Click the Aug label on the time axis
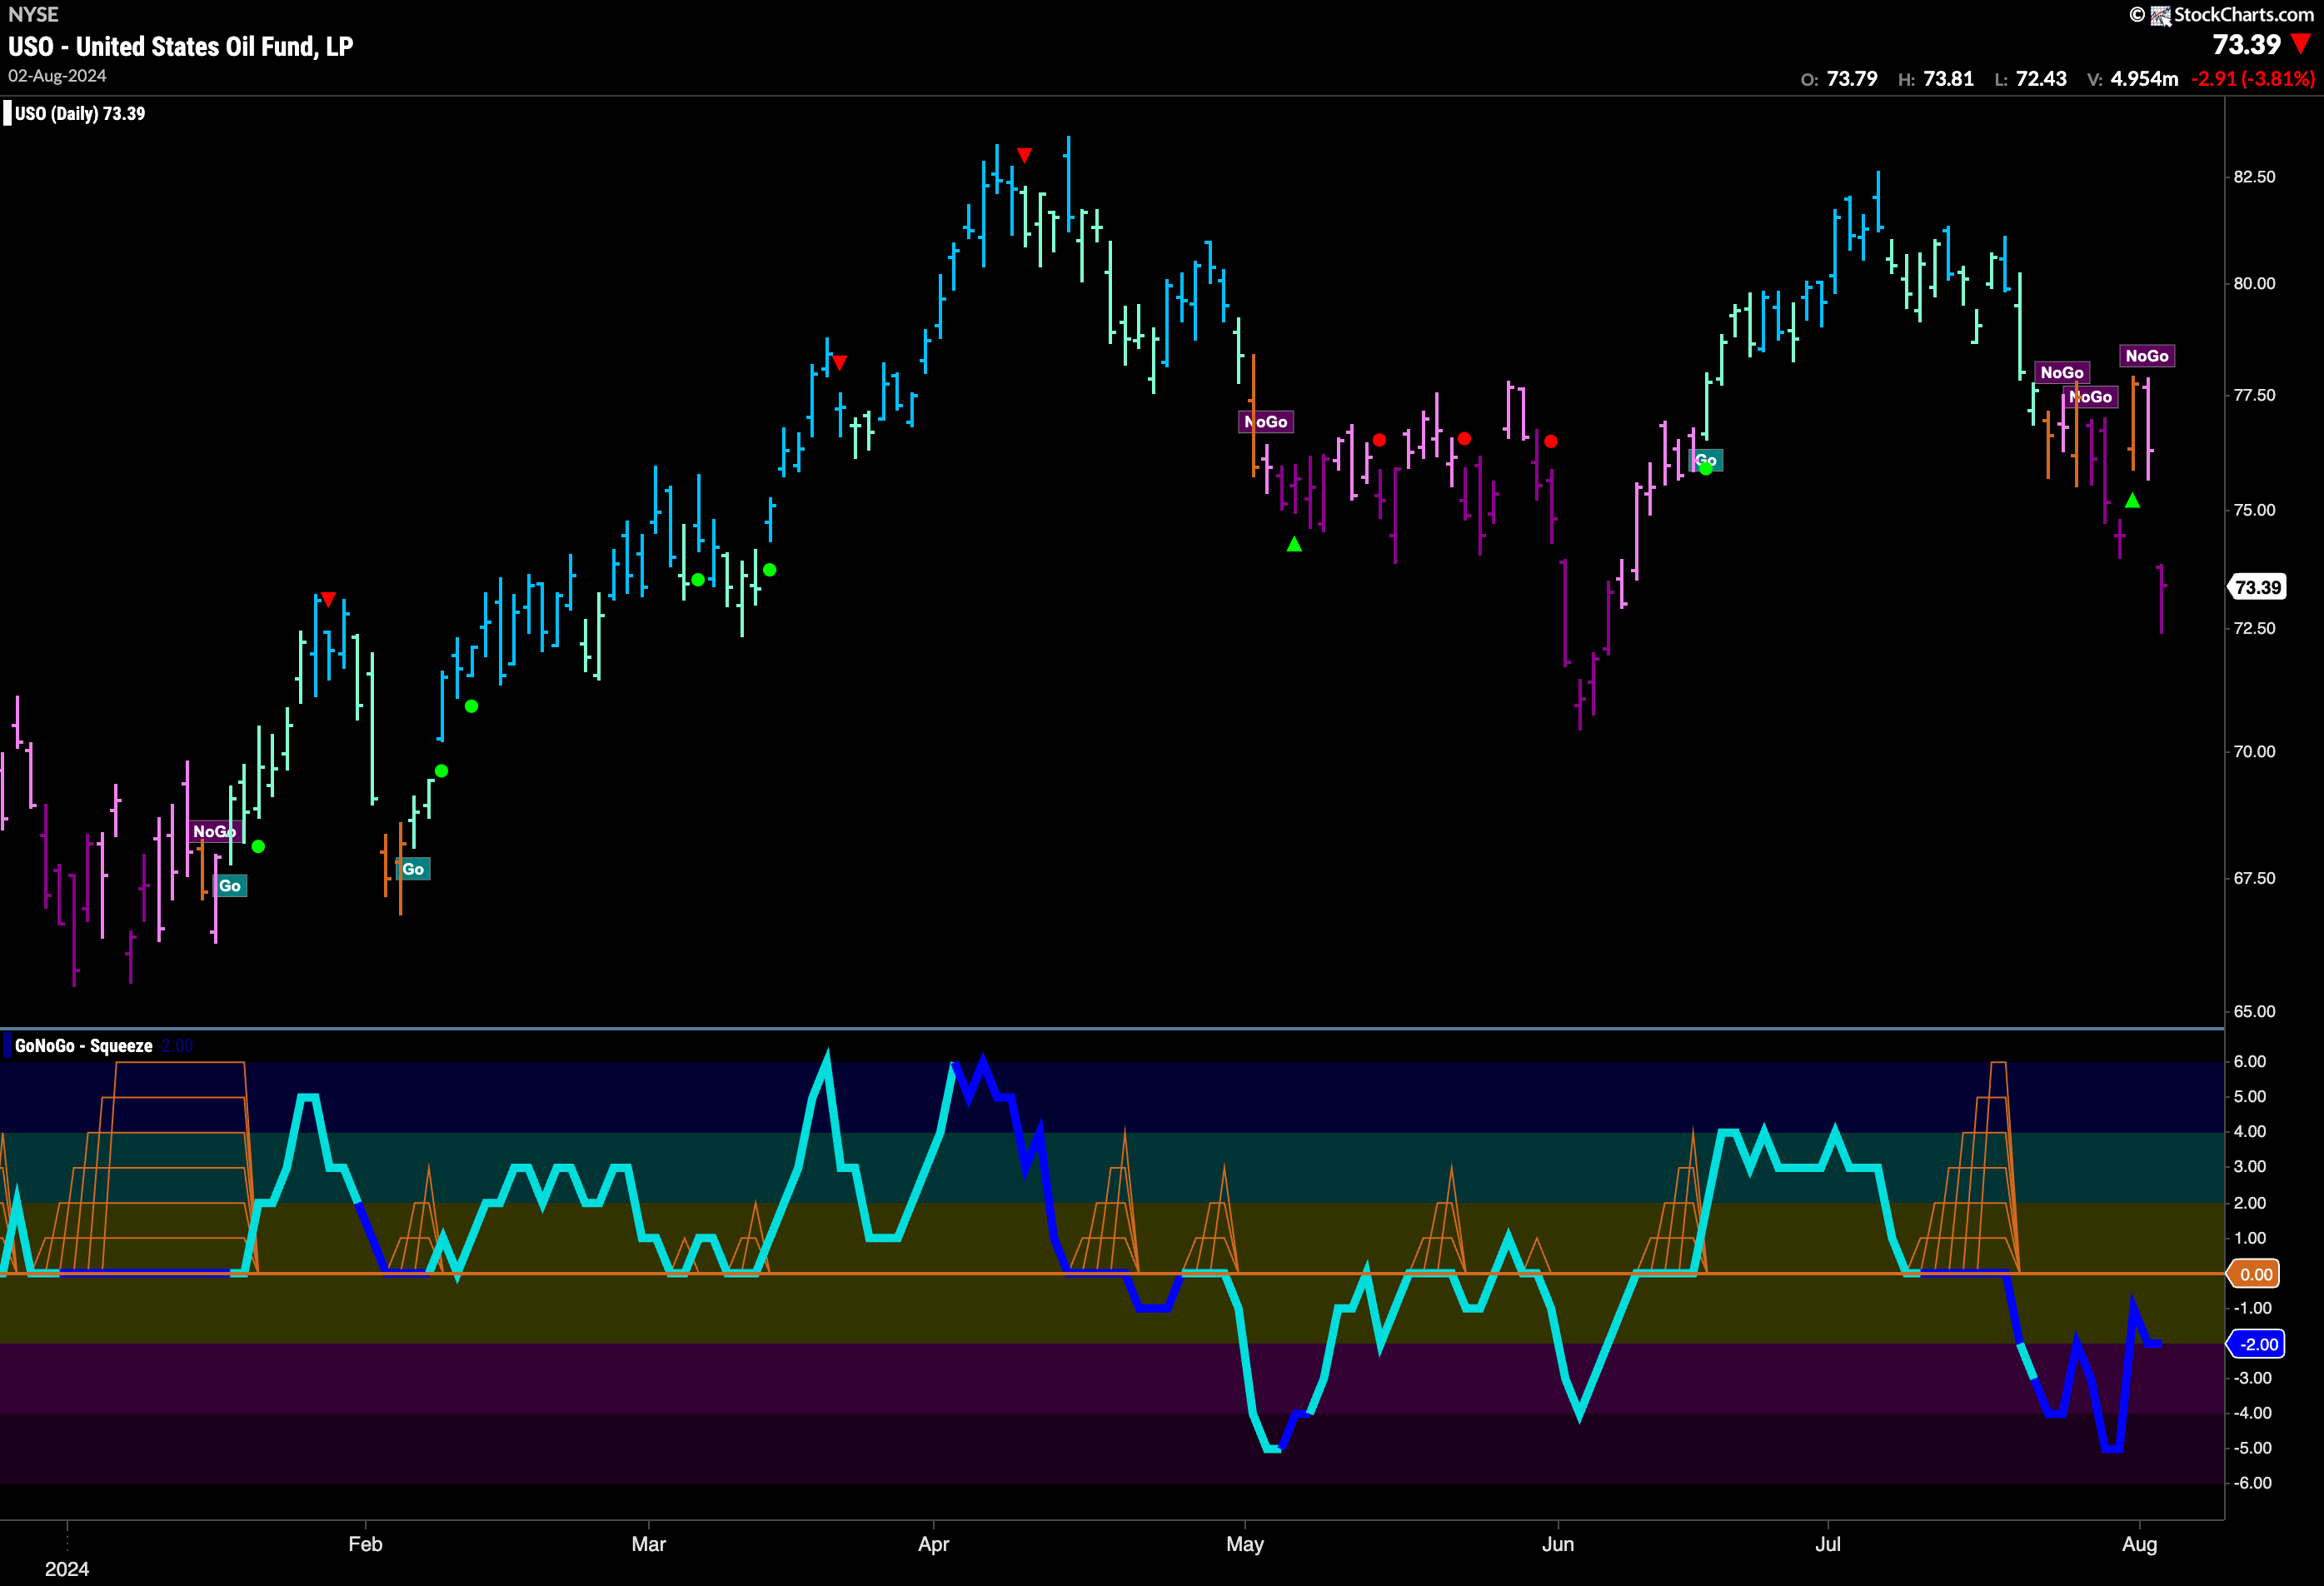2324x1586 pixels. point(2139,1544)
